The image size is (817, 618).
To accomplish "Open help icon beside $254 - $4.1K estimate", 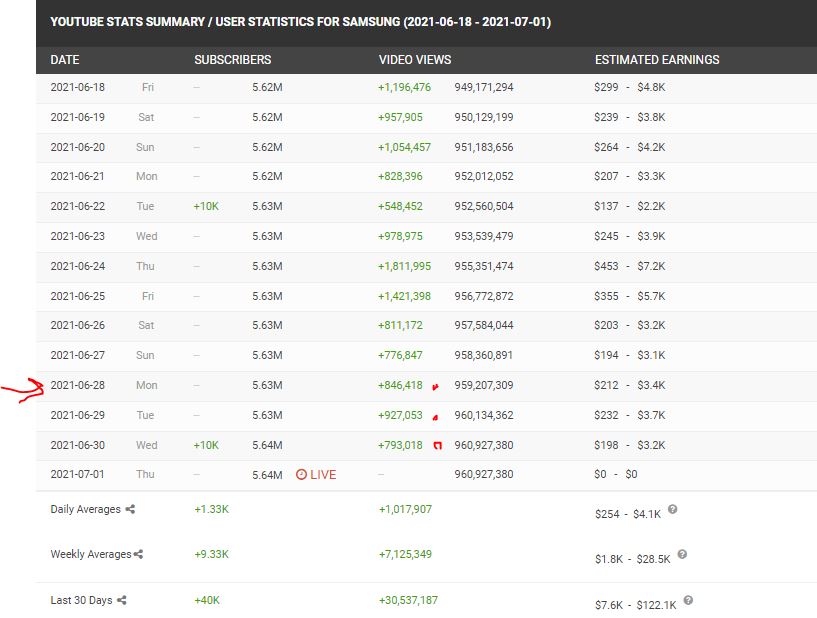I will coord(673,509).
